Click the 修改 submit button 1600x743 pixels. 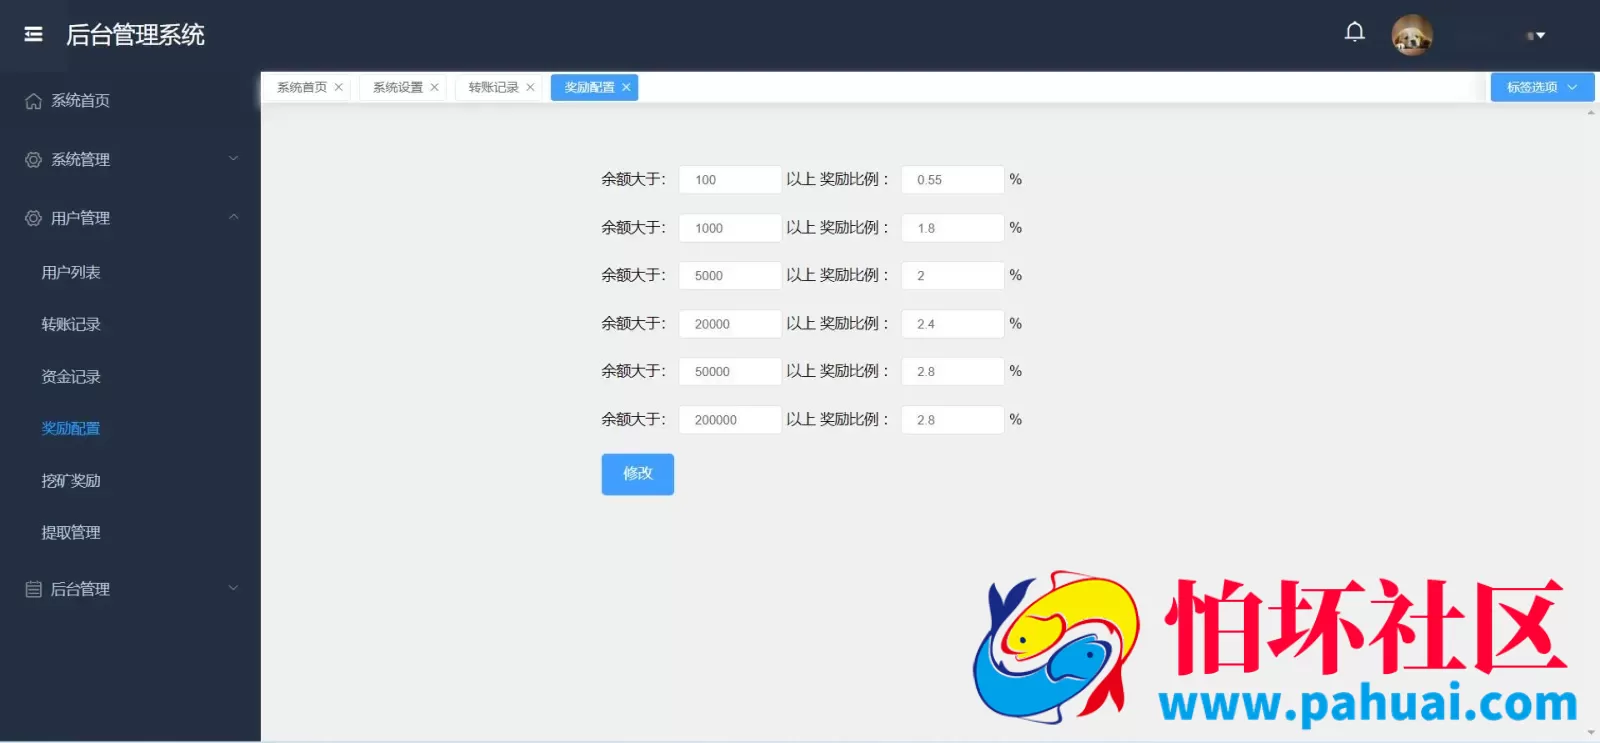[x=638, y=474]
